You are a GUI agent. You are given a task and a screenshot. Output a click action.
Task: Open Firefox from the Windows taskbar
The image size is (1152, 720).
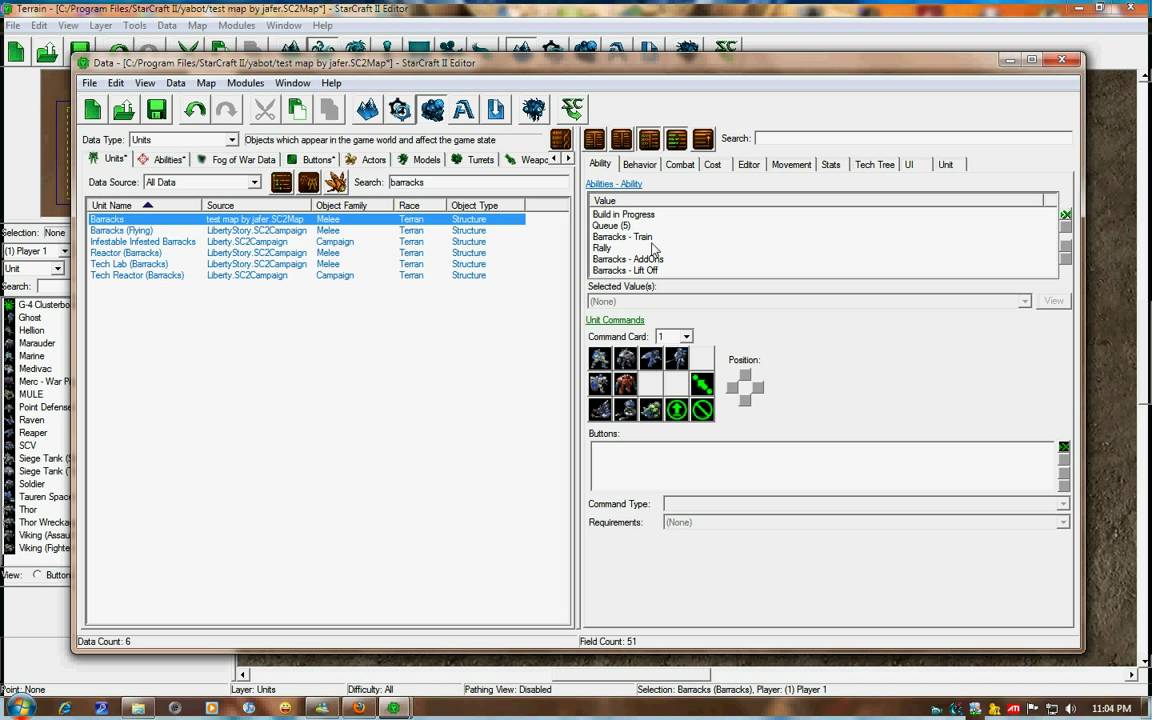359,708
